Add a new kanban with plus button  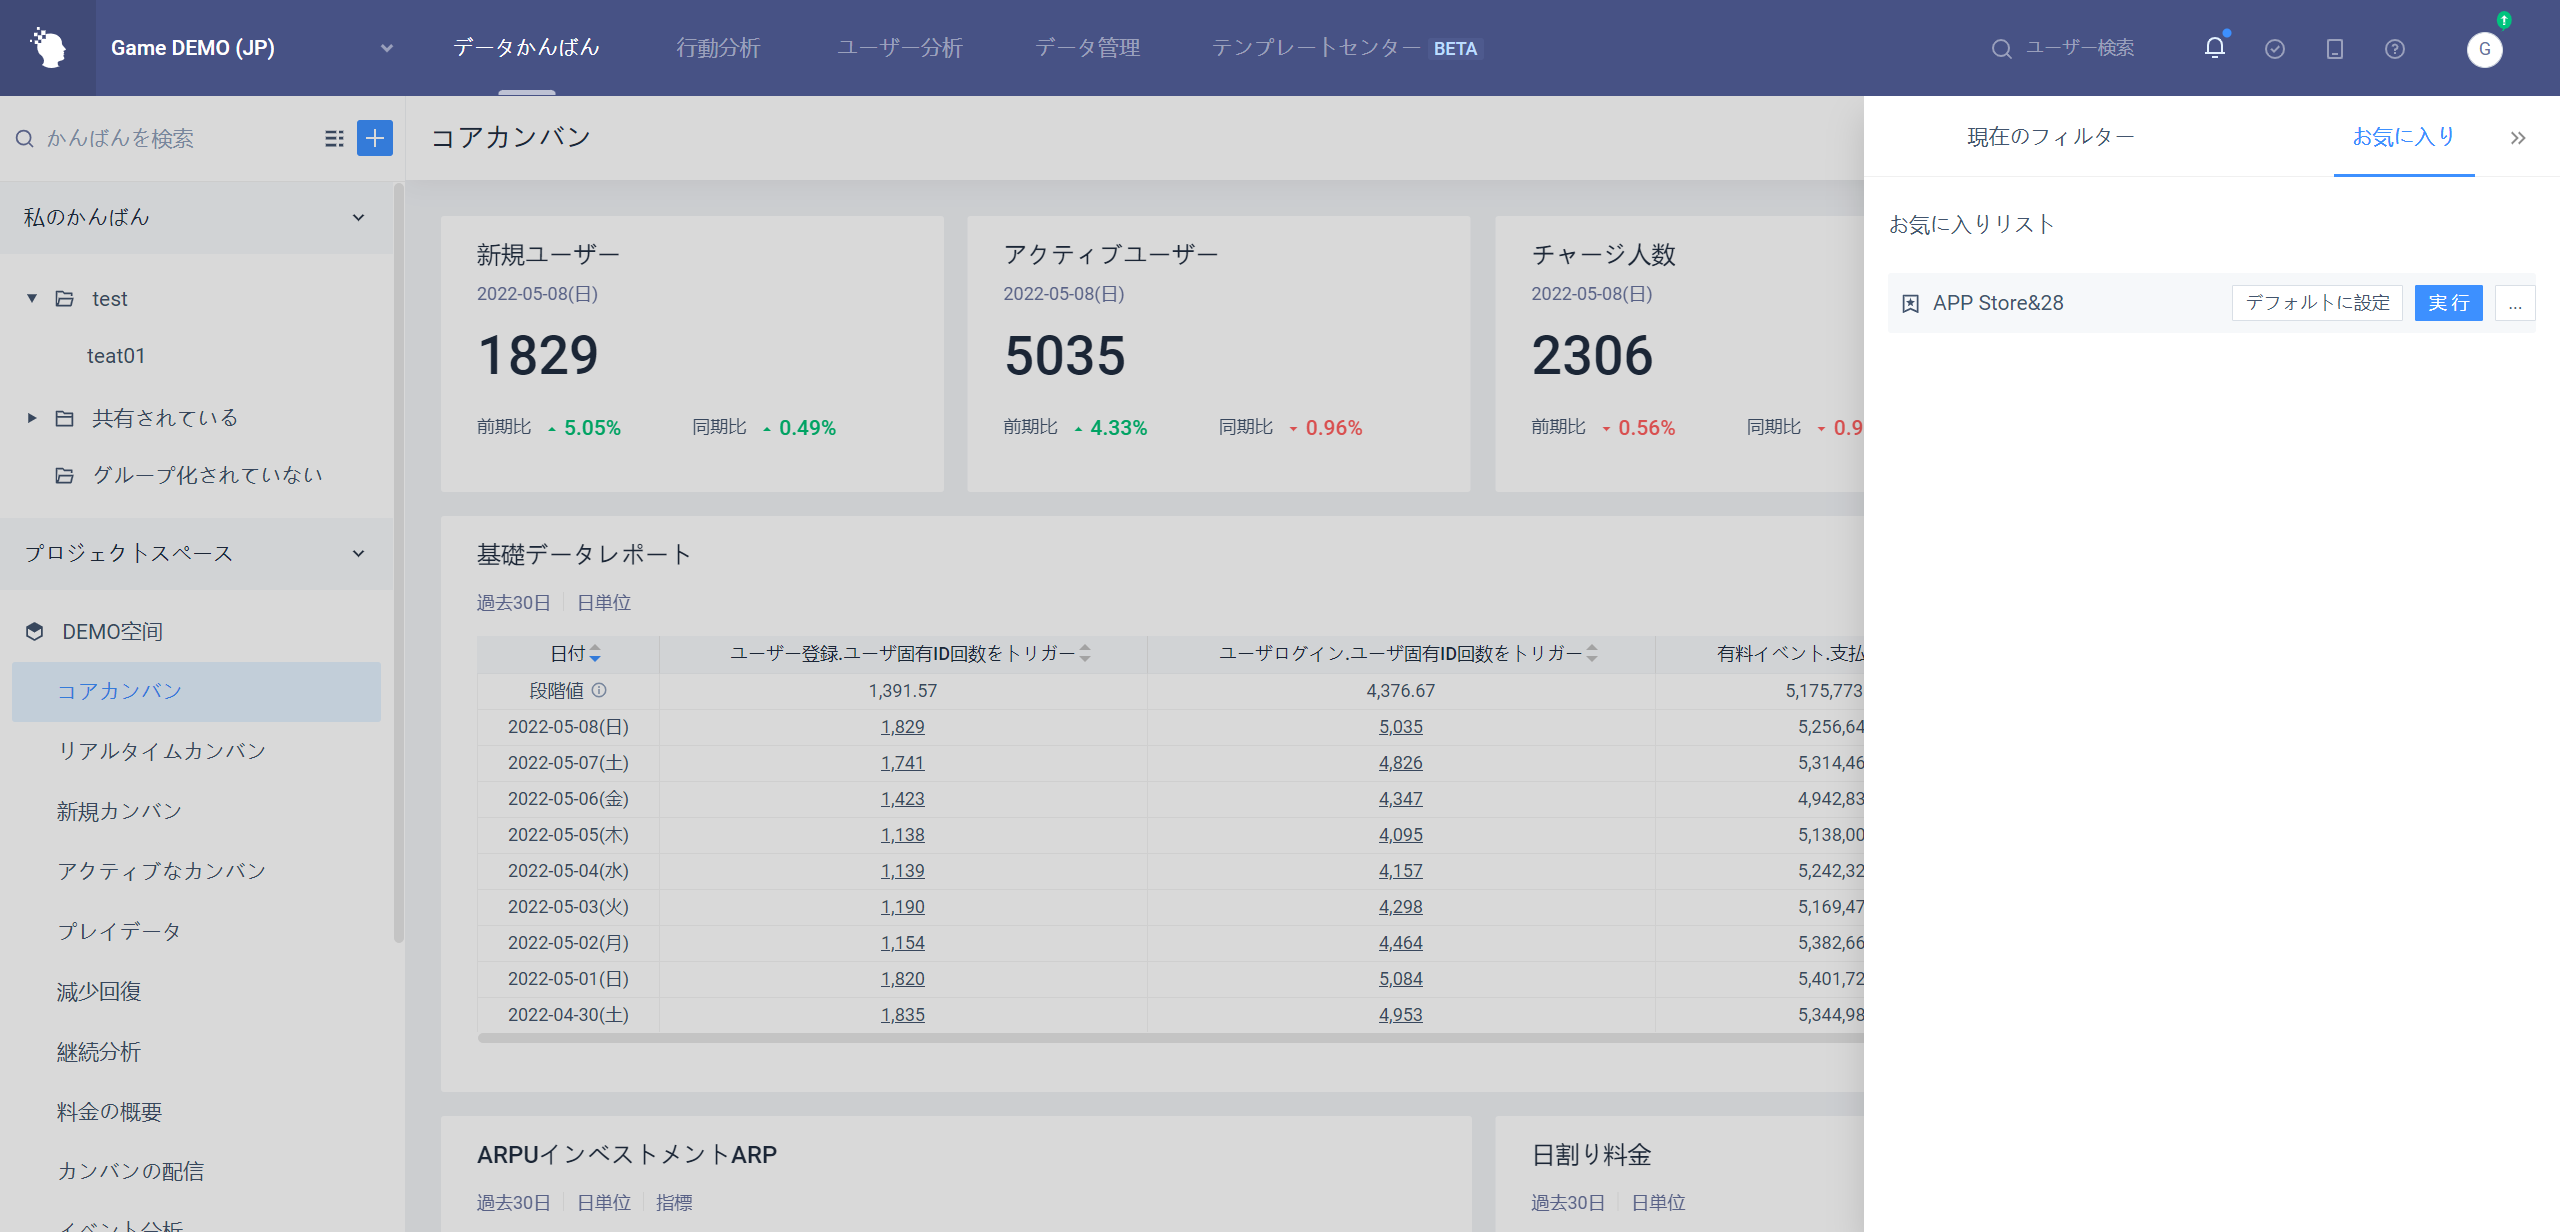coord(375,138)
